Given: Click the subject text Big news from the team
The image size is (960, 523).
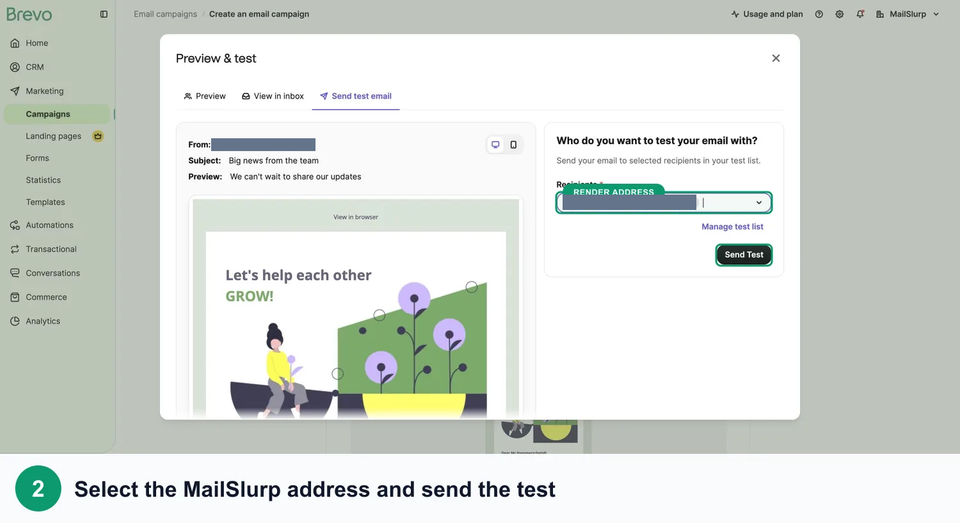Looking at the screenshot, I should [274, 160].
